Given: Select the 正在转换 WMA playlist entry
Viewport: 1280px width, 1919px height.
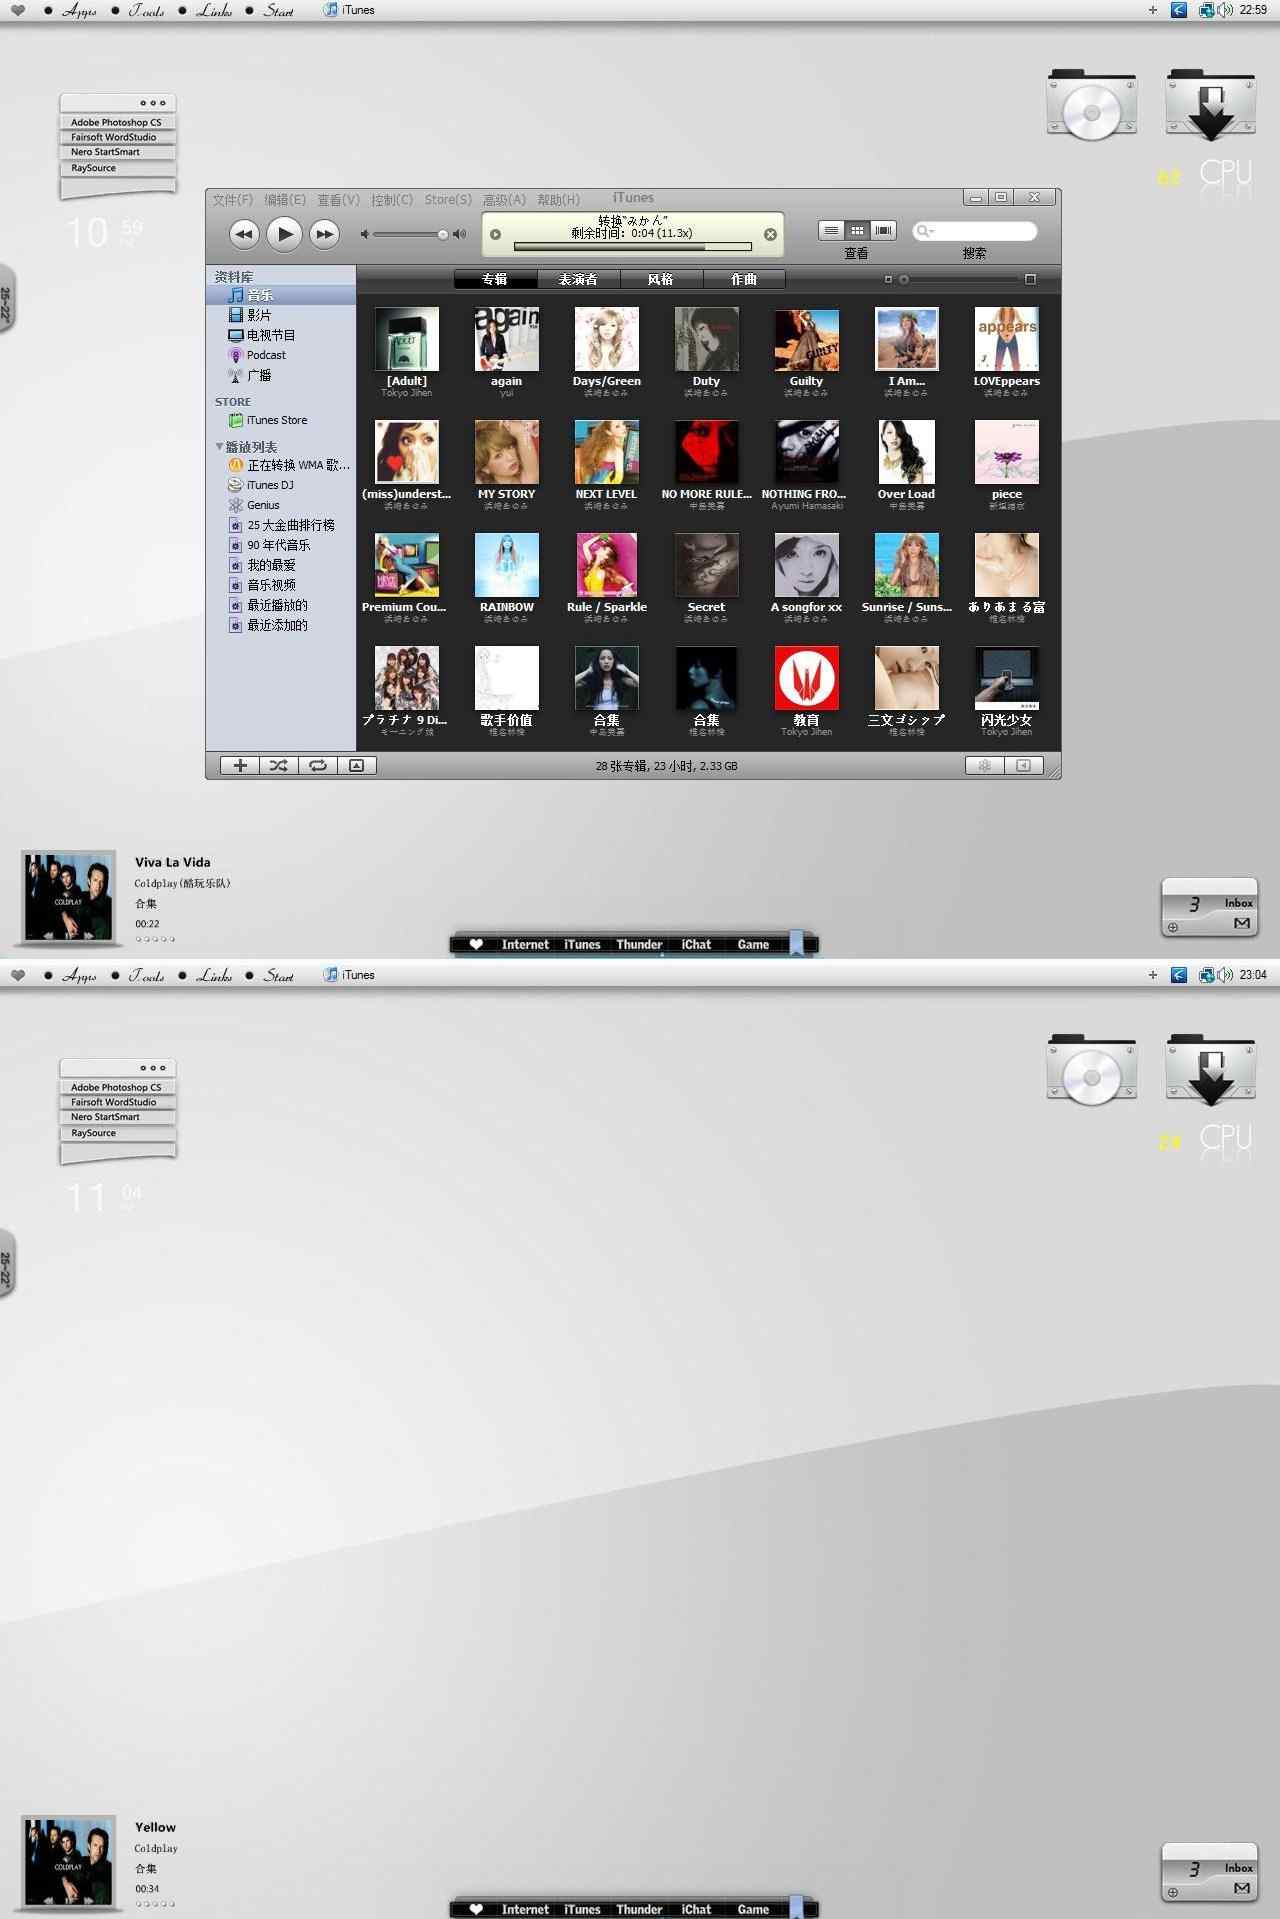Looking at the screenshot, I should [281, 465].
